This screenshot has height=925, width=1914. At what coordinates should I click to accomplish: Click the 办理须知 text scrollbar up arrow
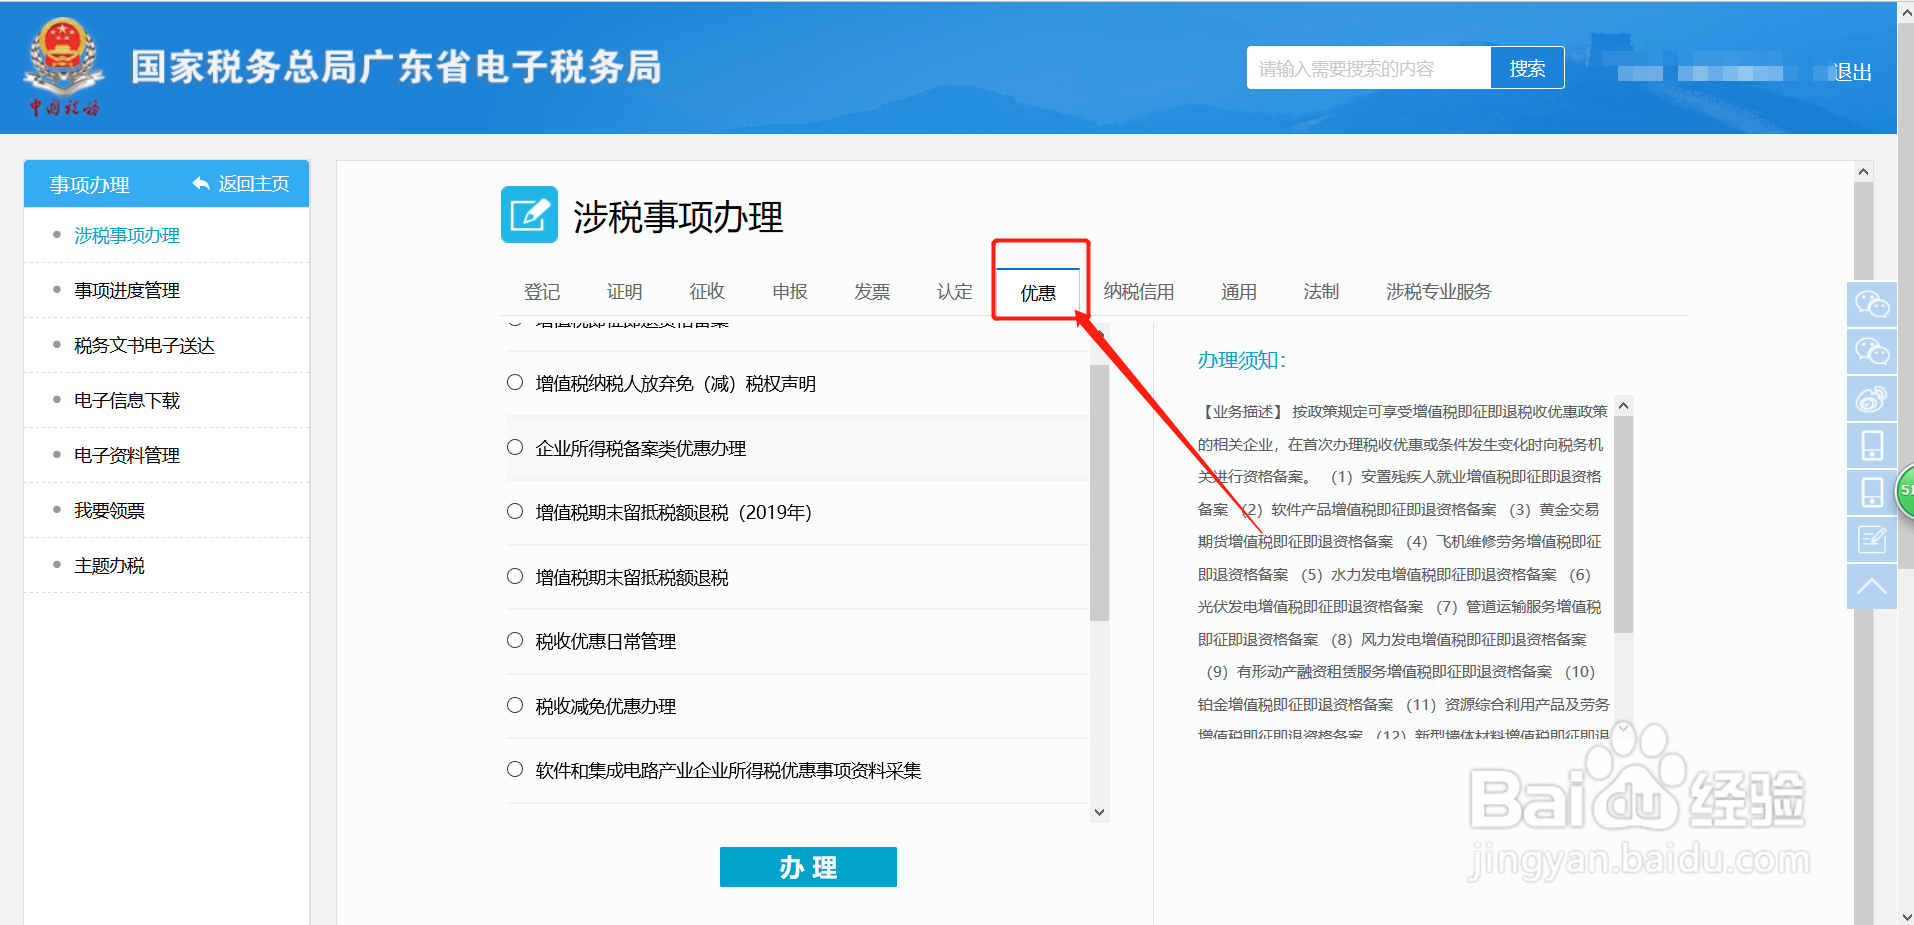1623,405
